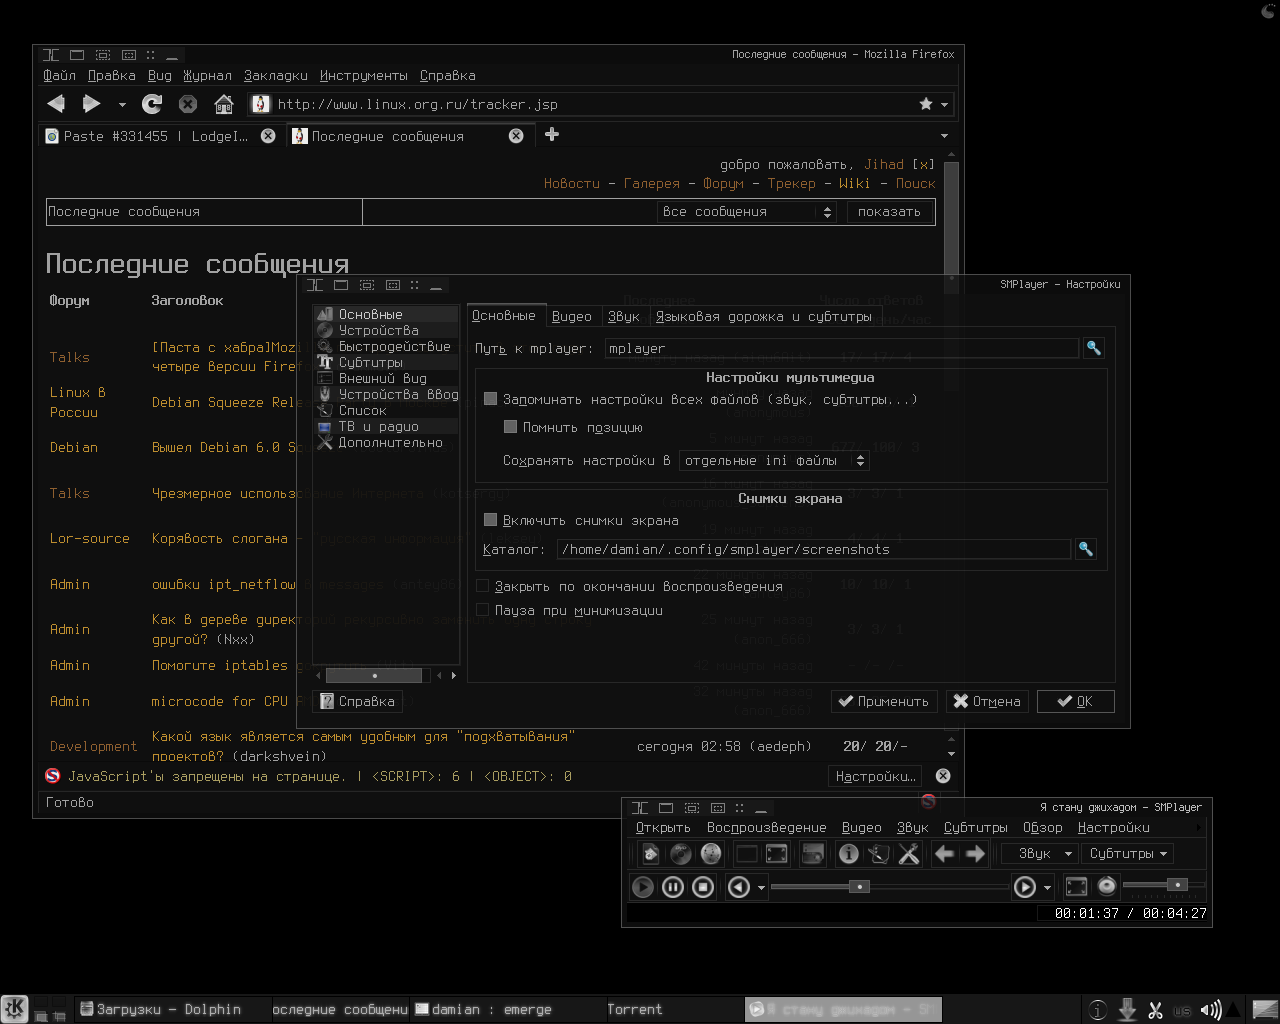Click the SMPlayer seek slider handle
The height and width of the screenshot is (1024, 1280).
click(859, 886)
